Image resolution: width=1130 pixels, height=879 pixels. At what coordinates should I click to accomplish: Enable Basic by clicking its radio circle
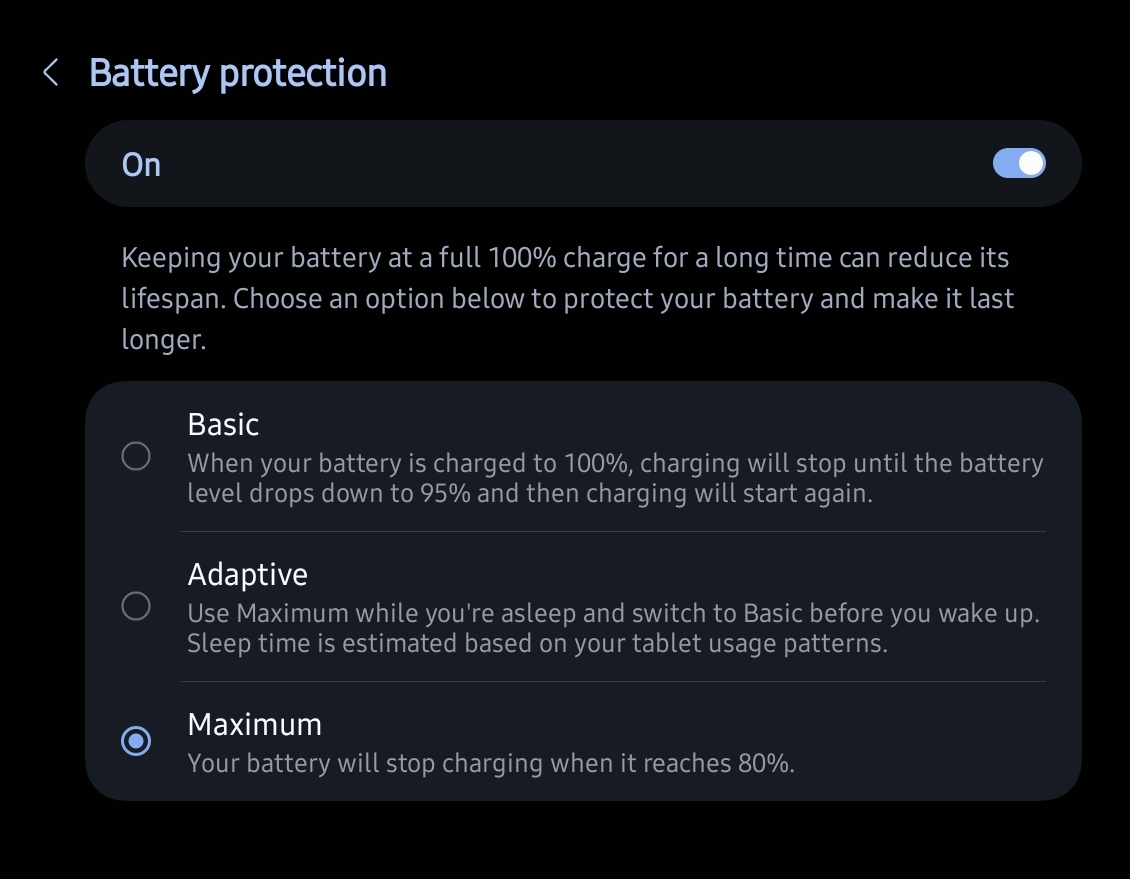click(136, 455)
